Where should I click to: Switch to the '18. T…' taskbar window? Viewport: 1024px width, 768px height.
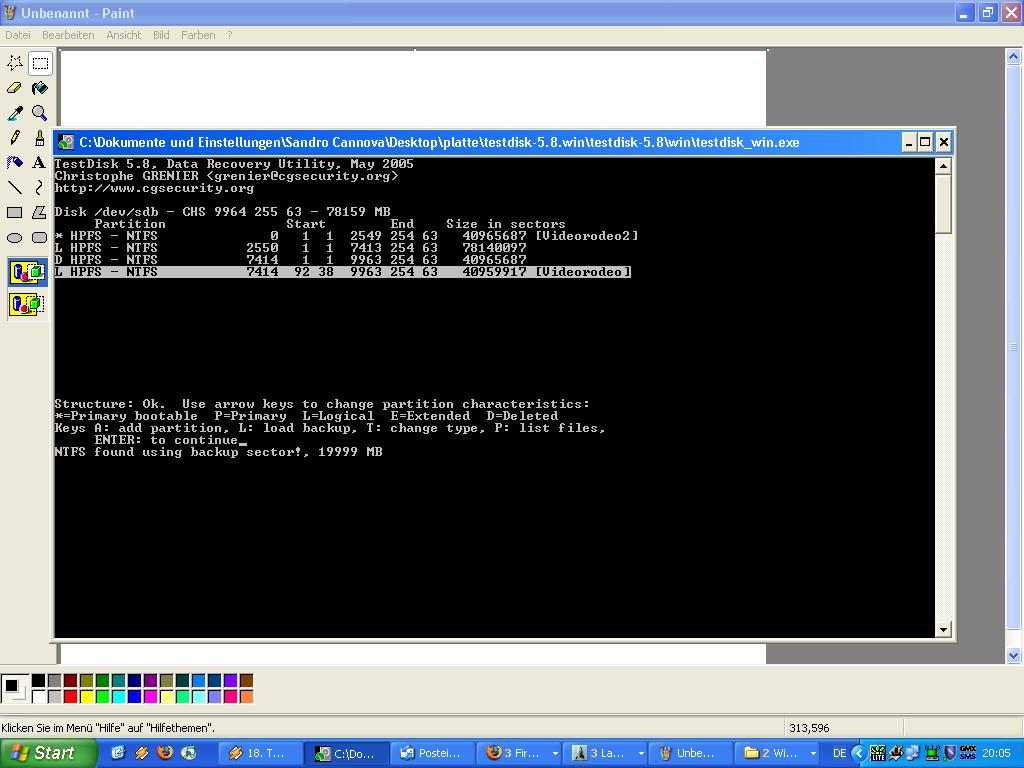click(x=259, y=754)
